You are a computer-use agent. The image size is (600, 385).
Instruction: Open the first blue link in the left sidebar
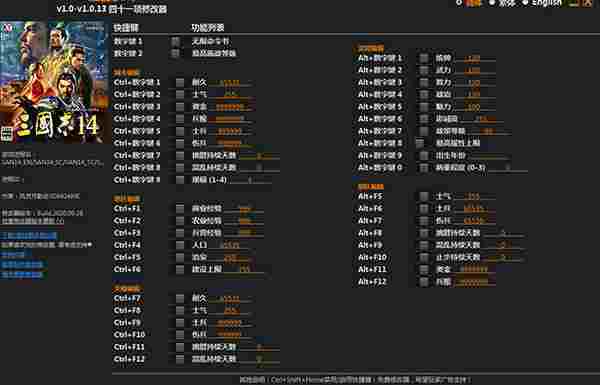[x=29, y=235]
